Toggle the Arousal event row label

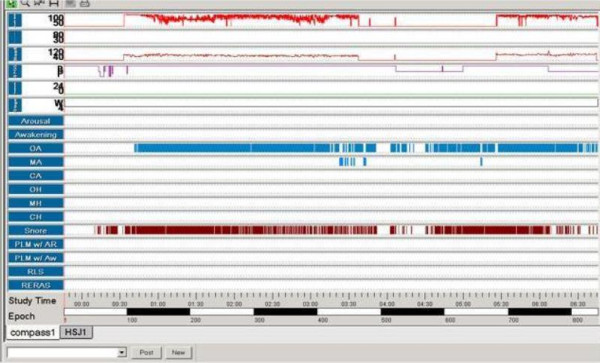[36, 121]
